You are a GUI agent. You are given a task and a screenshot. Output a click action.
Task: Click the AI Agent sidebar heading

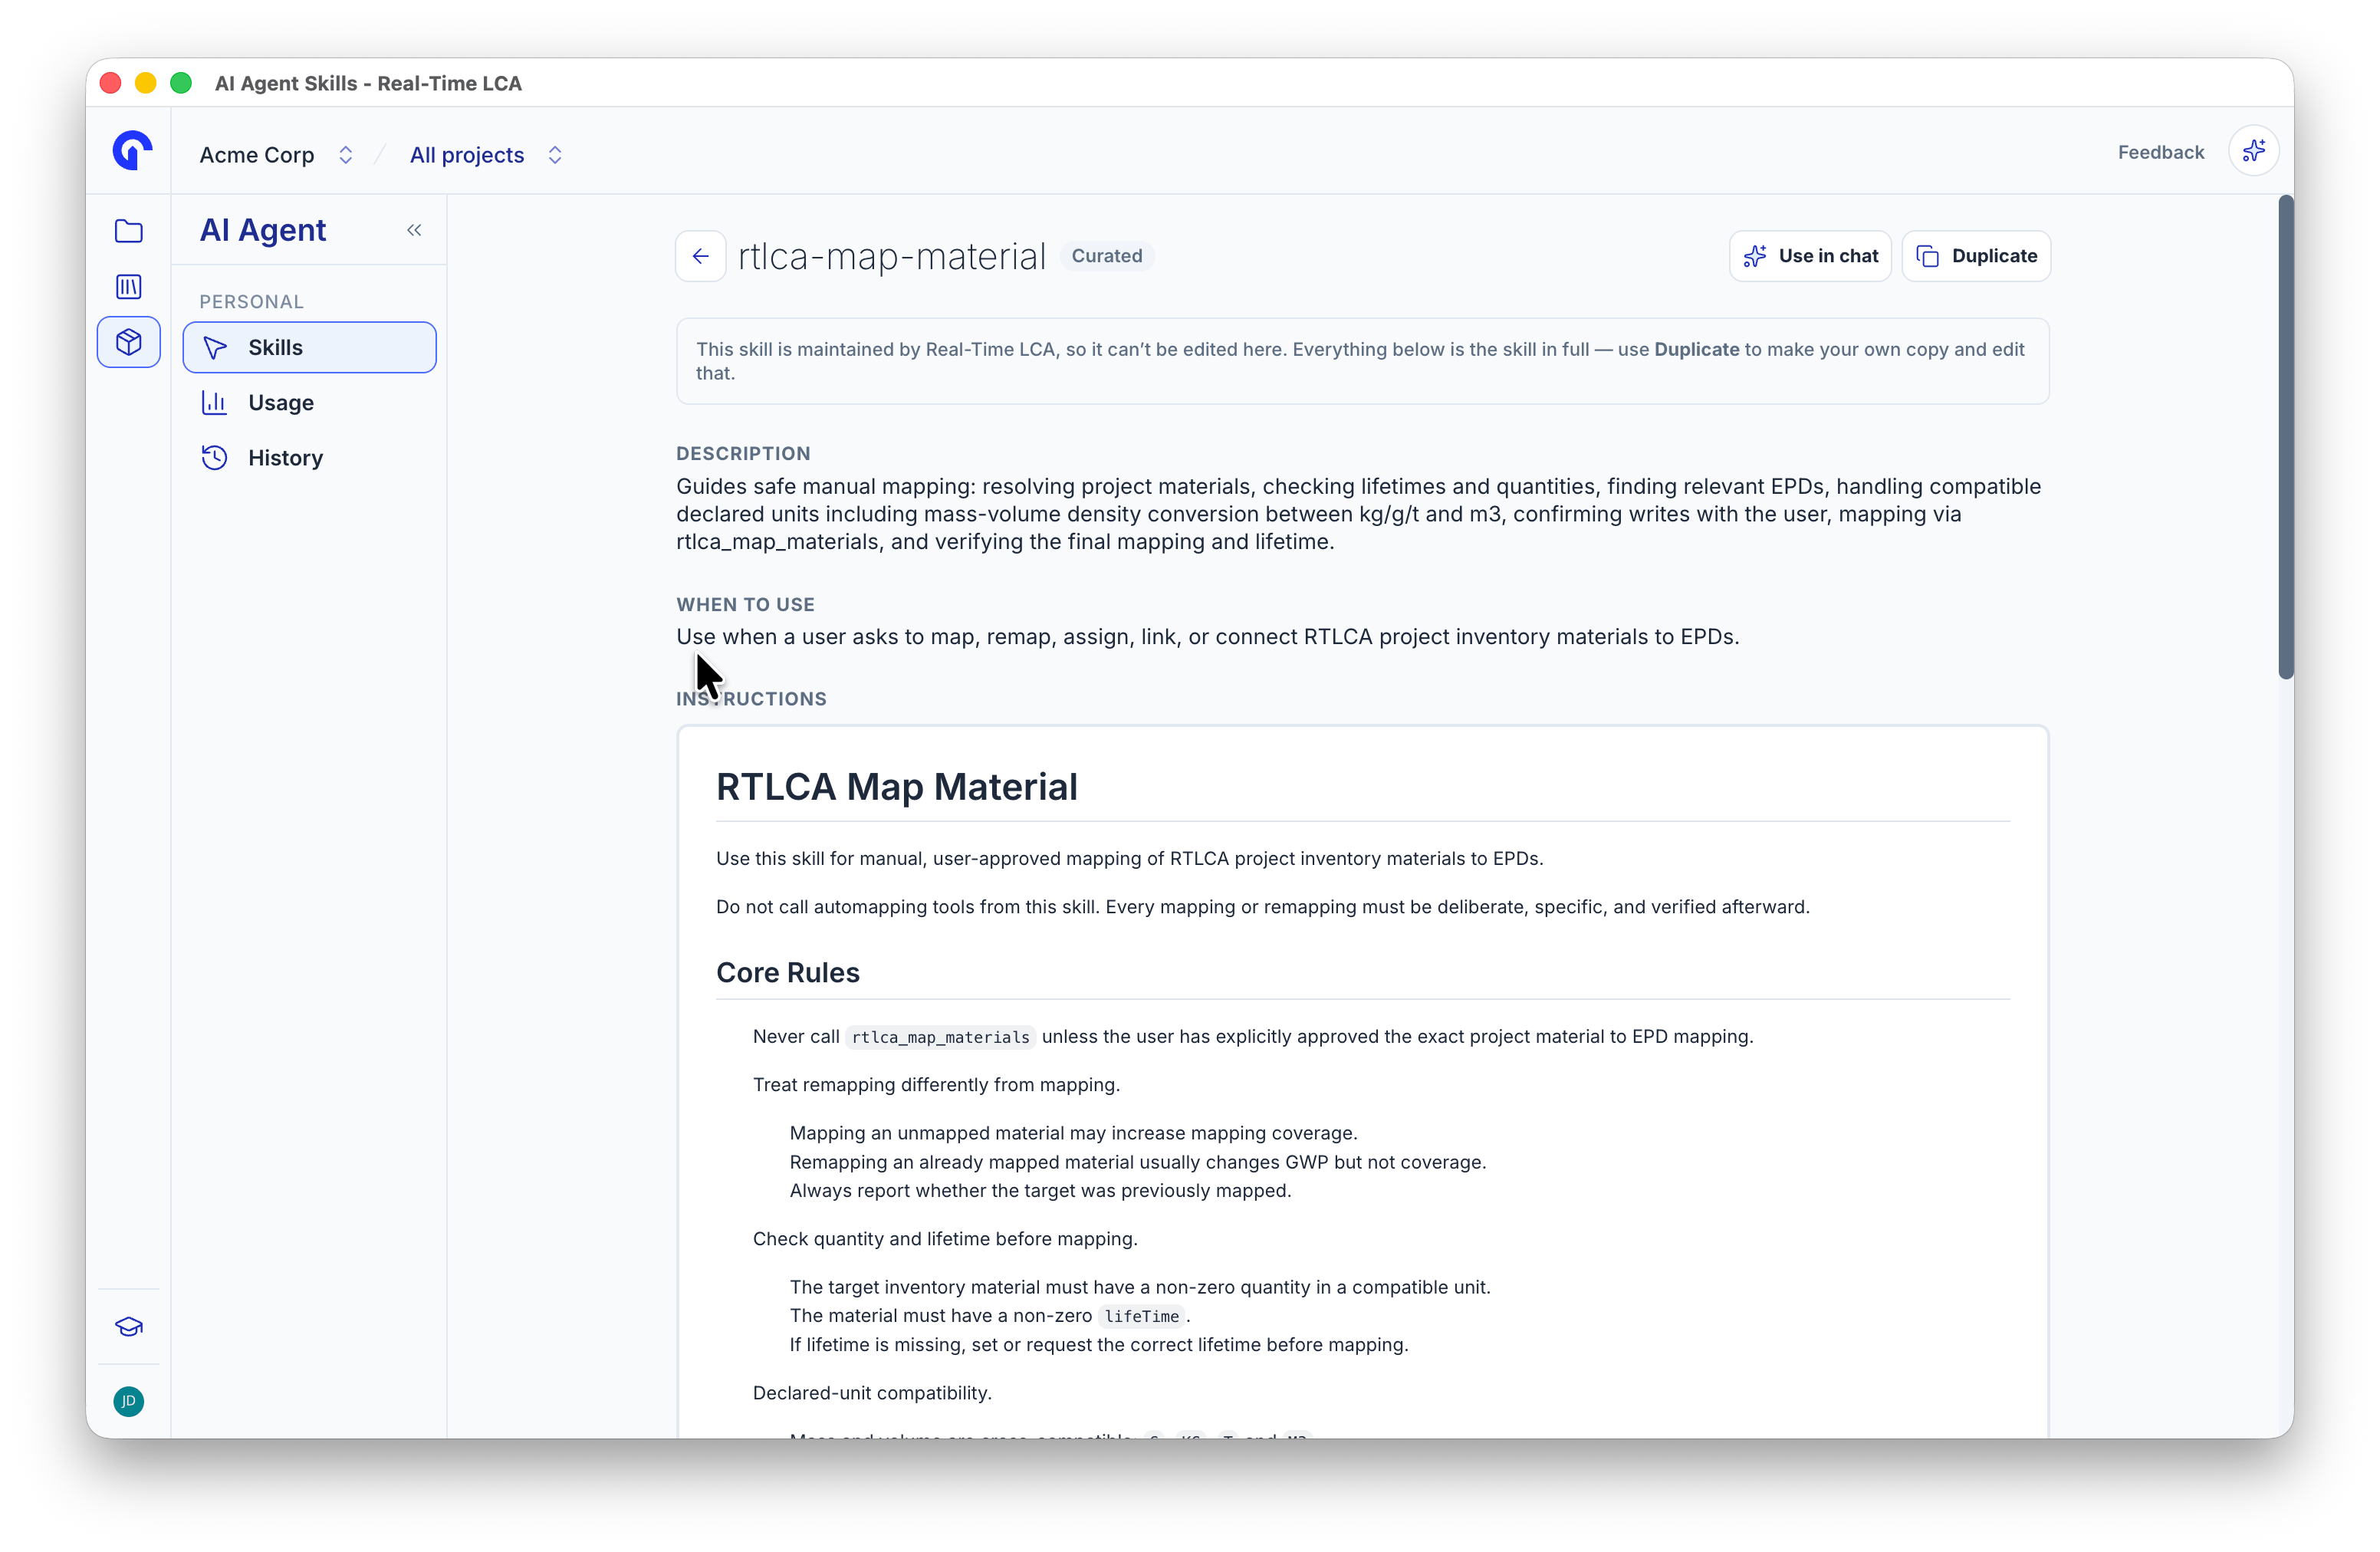point(263,230)
